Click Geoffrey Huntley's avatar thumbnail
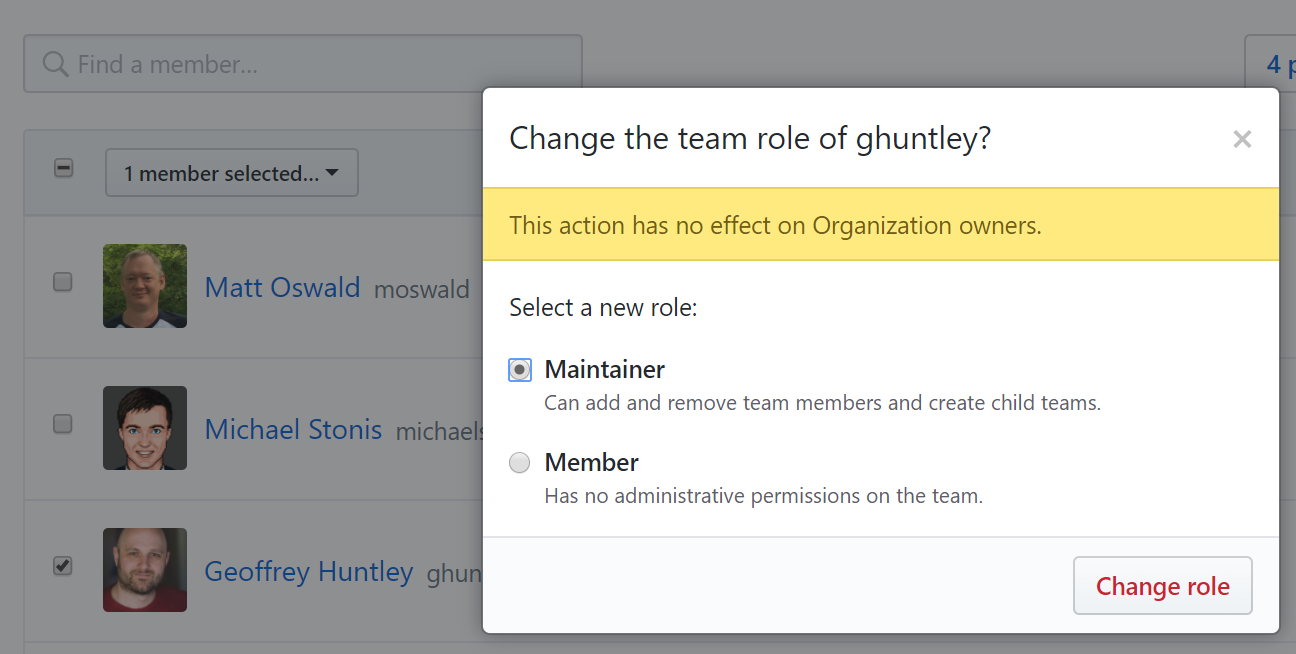Screen dimensions: 1296x654 (x=144, y=570)
